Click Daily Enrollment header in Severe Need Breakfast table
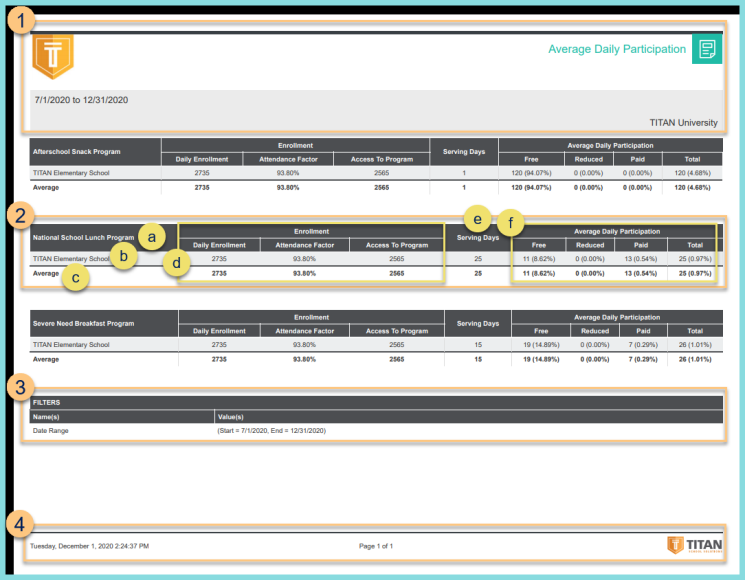The height and width of the screenshot is (580, 745). [x=219, y=331]
